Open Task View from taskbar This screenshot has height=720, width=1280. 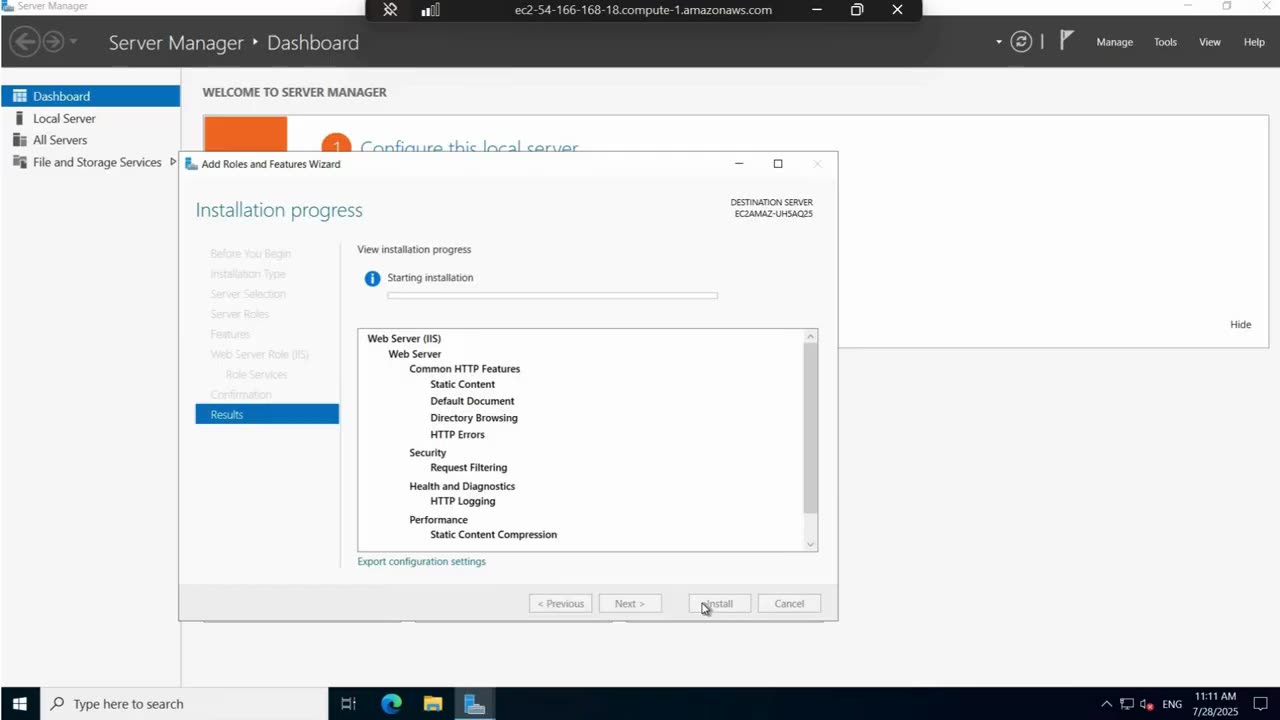pyautogui.click(x=348, y=704)
